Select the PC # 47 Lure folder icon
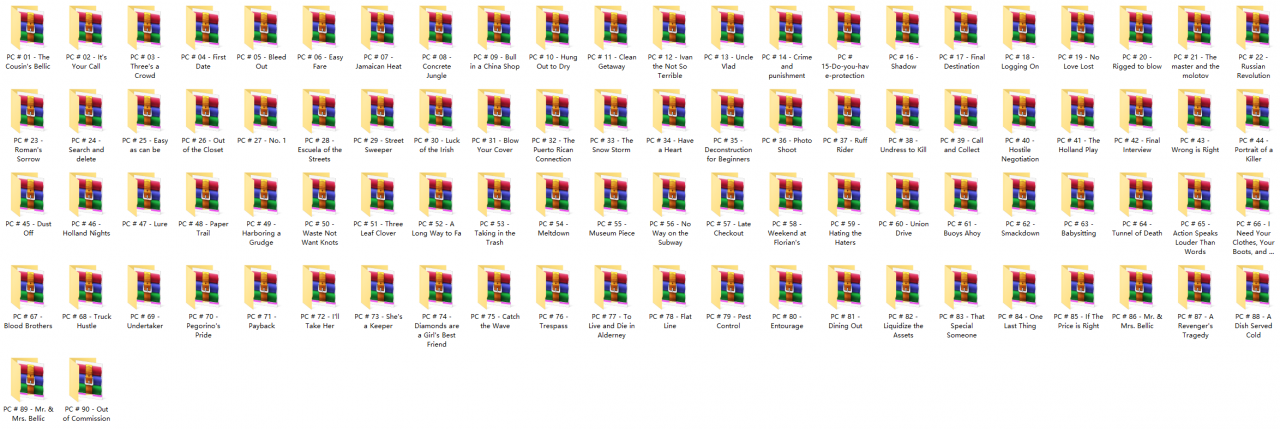This screenshot has height=429, width=1280. pyautogui.click(x=145, y=194)
